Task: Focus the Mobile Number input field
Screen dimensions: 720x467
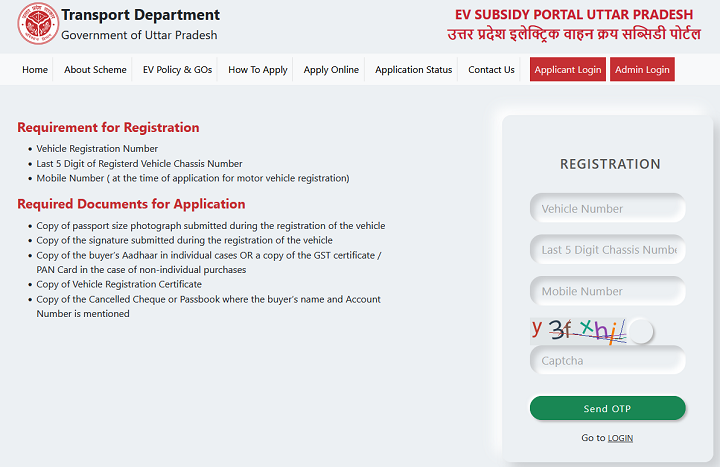Action: point(608,291)
